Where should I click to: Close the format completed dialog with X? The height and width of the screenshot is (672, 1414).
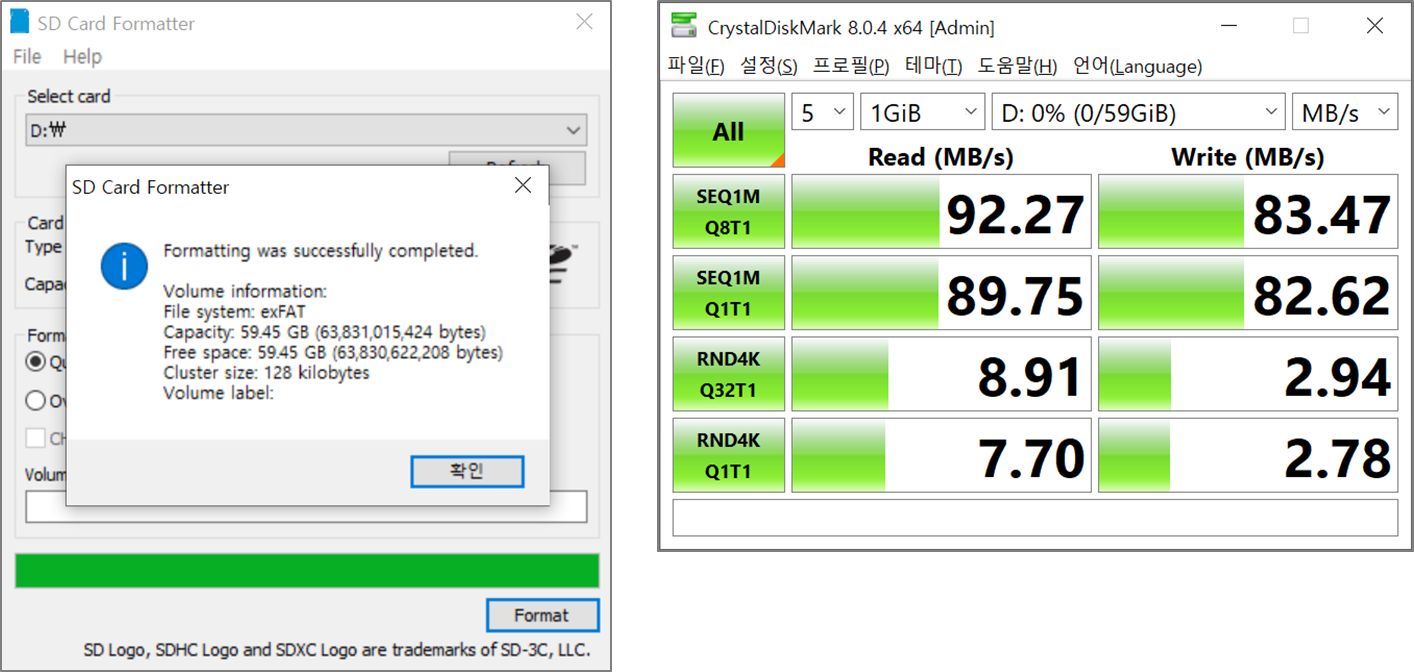523,185
